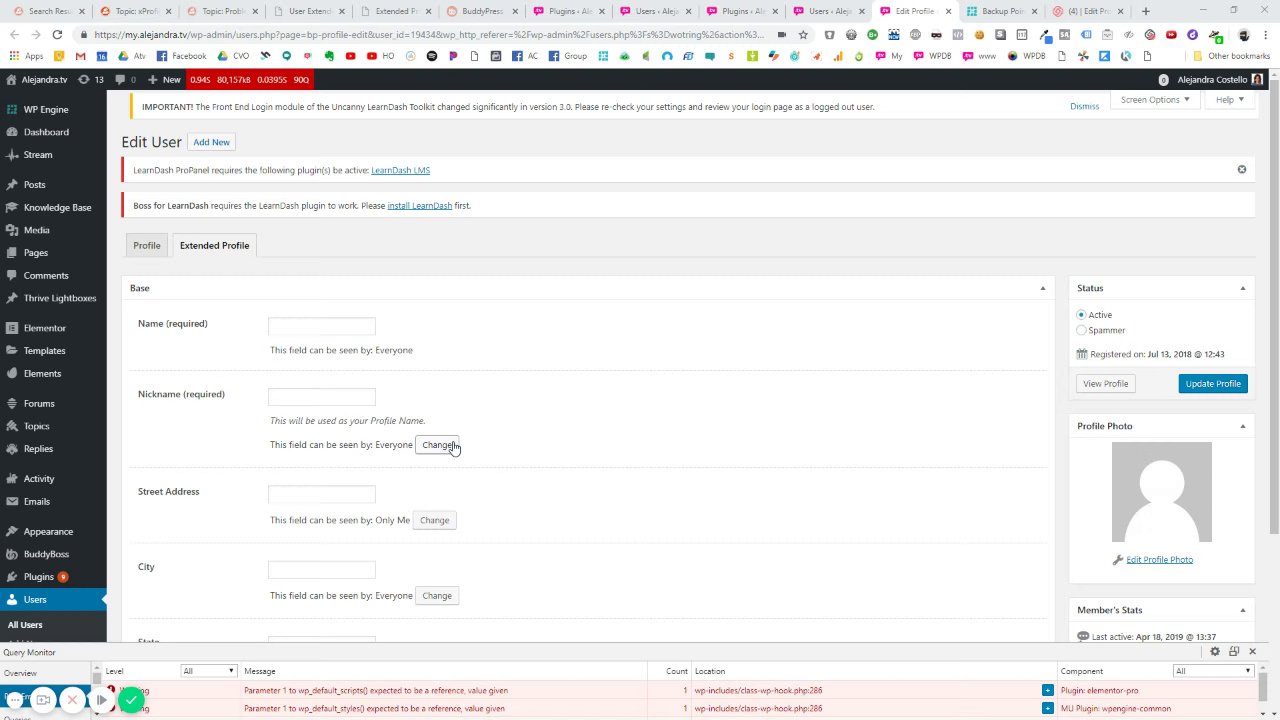Screen dimensions: 1280x720
Task: Switch to the Profile tab
Action: tap(147, 245)
